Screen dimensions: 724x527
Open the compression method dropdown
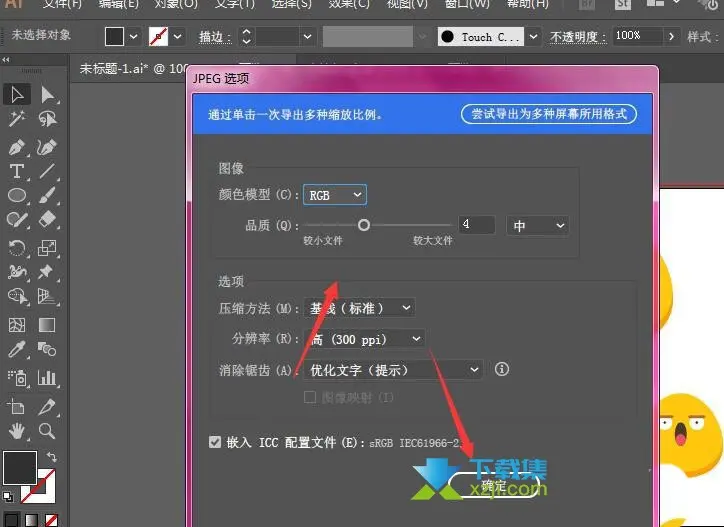(359, 308)
